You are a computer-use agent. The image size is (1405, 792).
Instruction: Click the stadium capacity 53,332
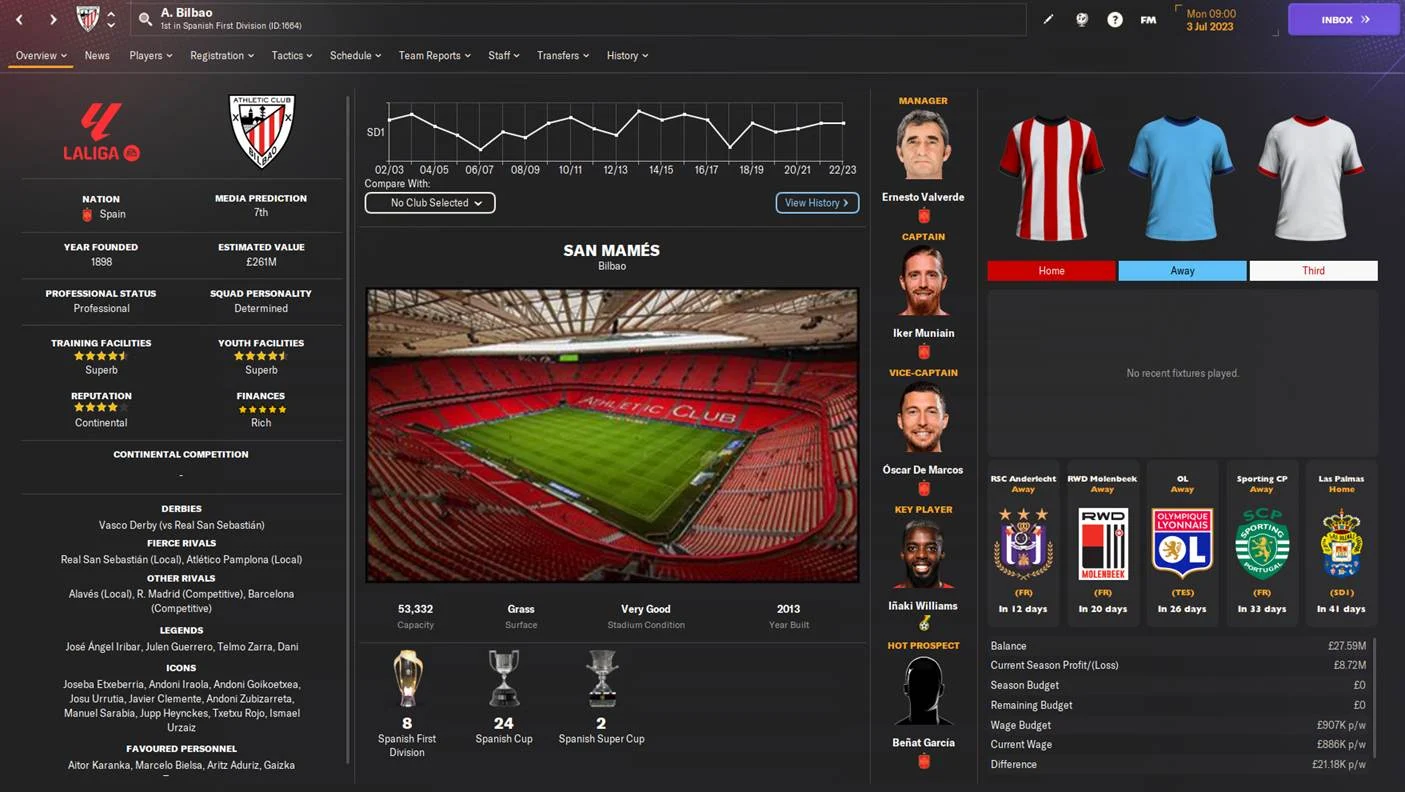point(415,609)
